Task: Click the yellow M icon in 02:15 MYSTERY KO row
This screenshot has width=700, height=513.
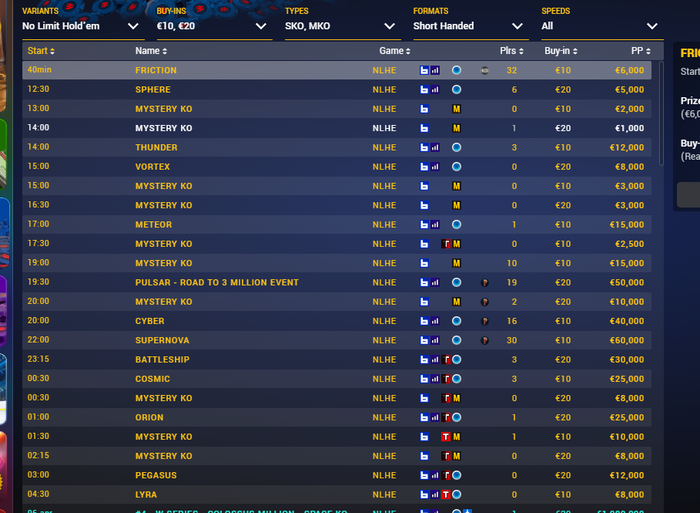Action: coord(456,456)
